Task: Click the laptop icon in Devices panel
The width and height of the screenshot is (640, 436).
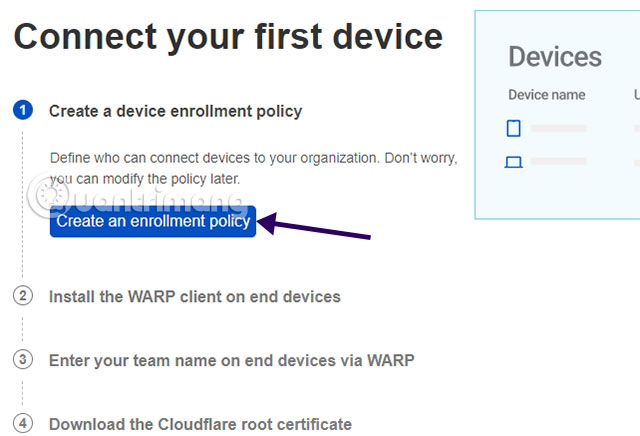Action: click(x=514, y=161)
